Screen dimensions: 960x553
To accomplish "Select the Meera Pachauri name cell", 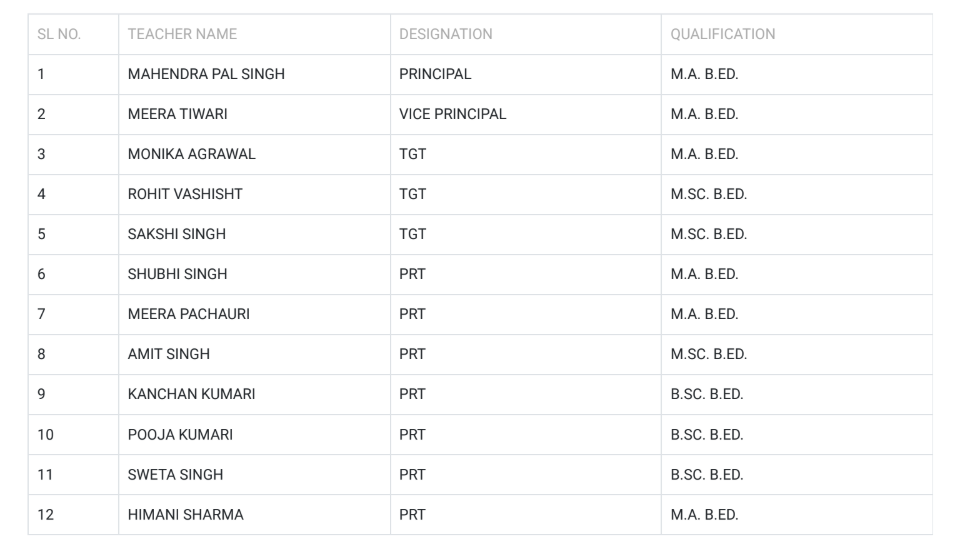I will coord(188,314).
